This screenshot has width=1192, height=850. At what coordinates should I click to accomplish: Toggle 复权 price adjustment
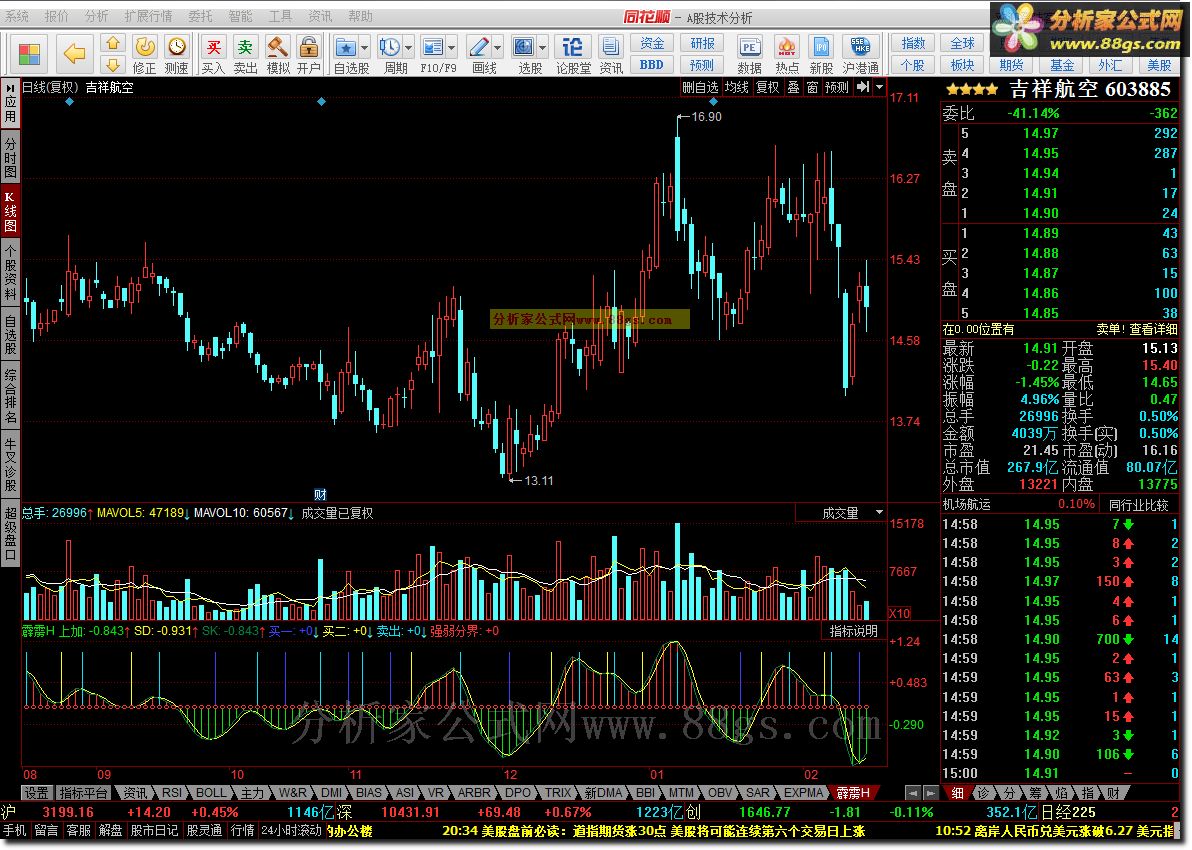pyautogui.click(x=767, y=87)
